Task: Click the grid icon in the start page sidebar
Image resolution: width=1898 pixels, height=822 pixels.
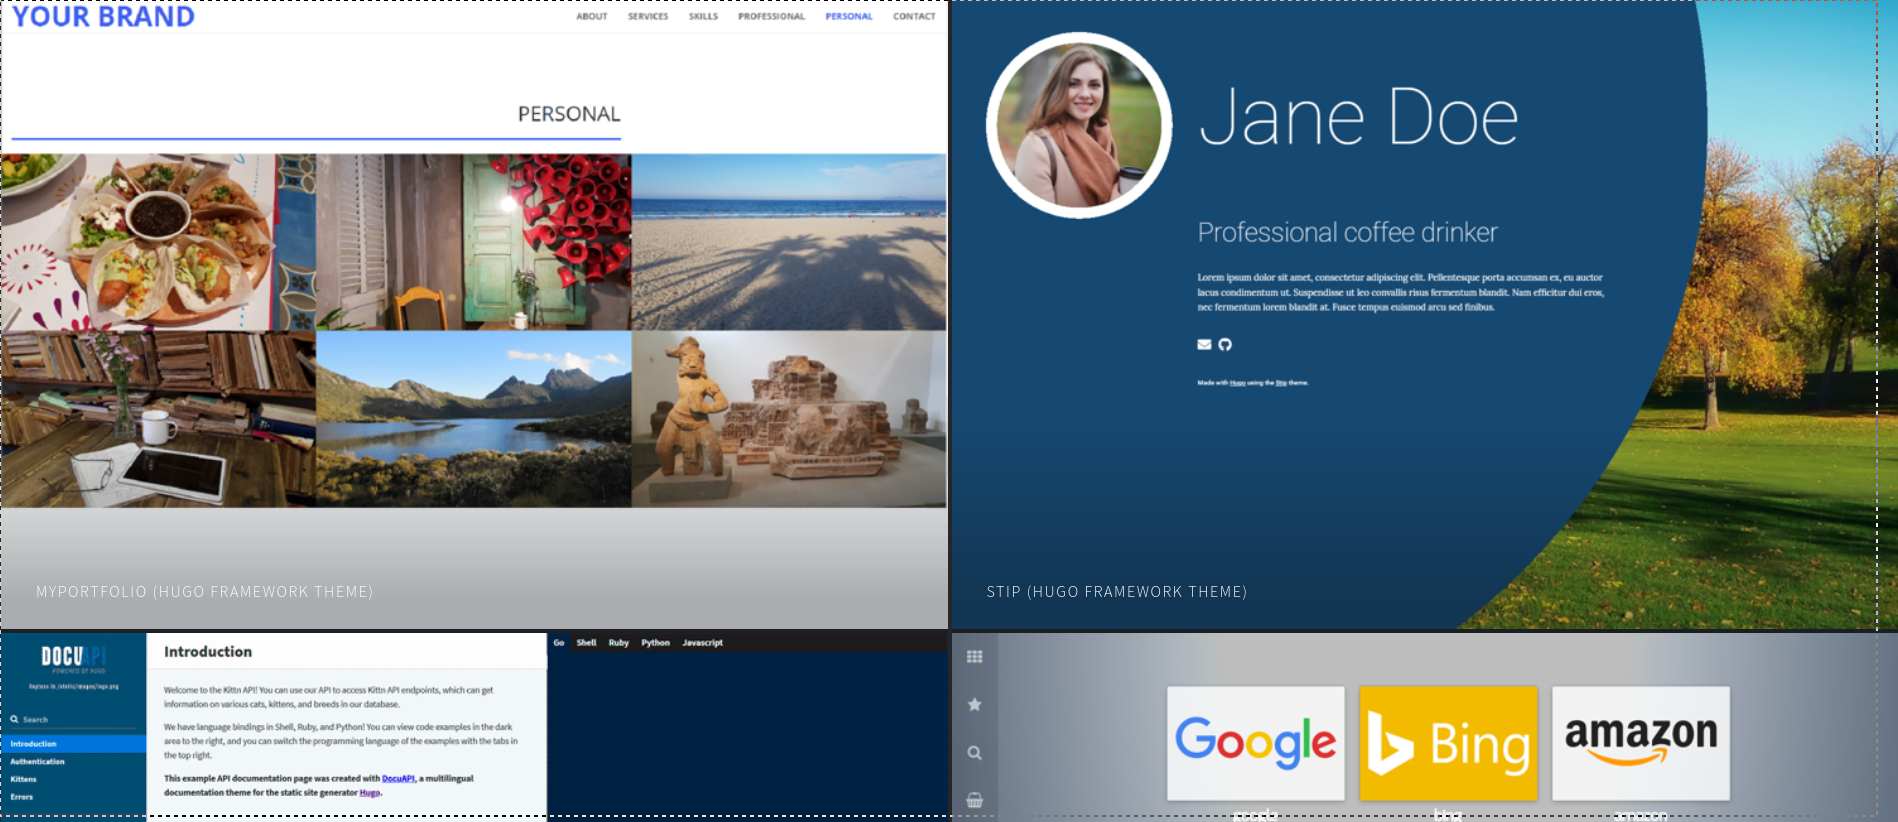Action: coord(975,657)
